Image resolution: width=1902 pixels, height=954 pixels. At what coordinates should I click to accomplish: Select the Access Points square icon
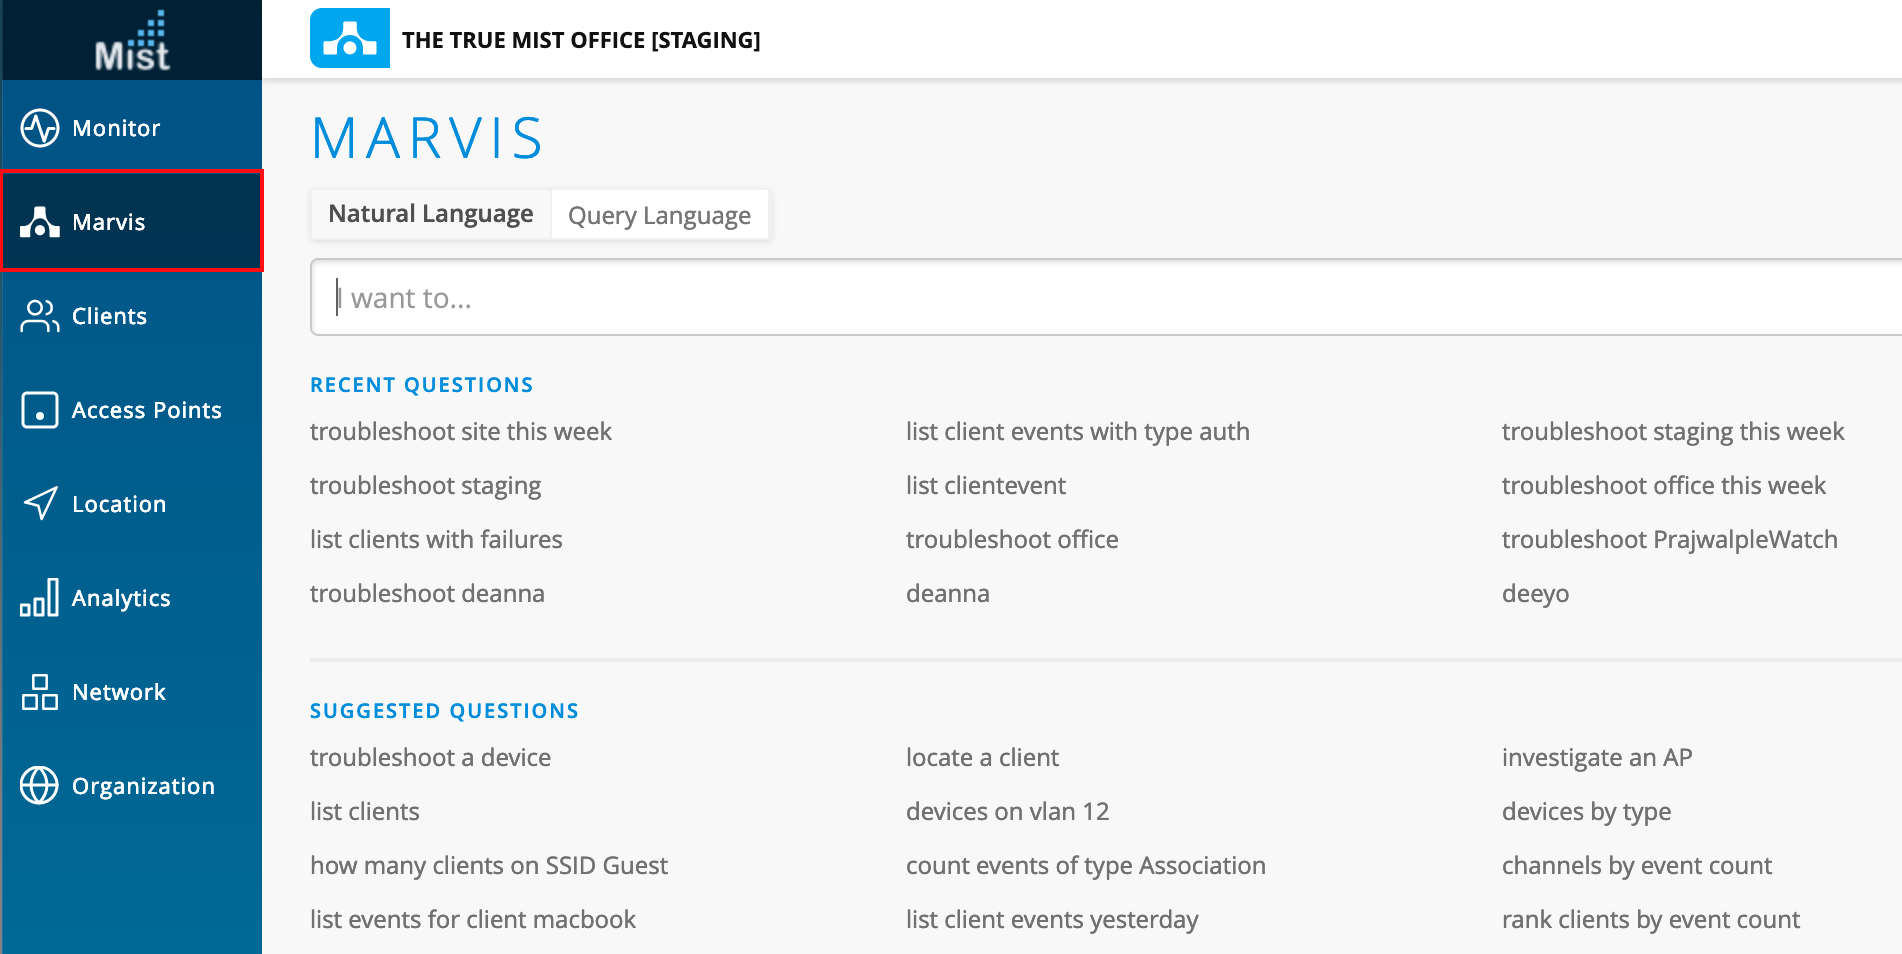[x=40, y=410]
